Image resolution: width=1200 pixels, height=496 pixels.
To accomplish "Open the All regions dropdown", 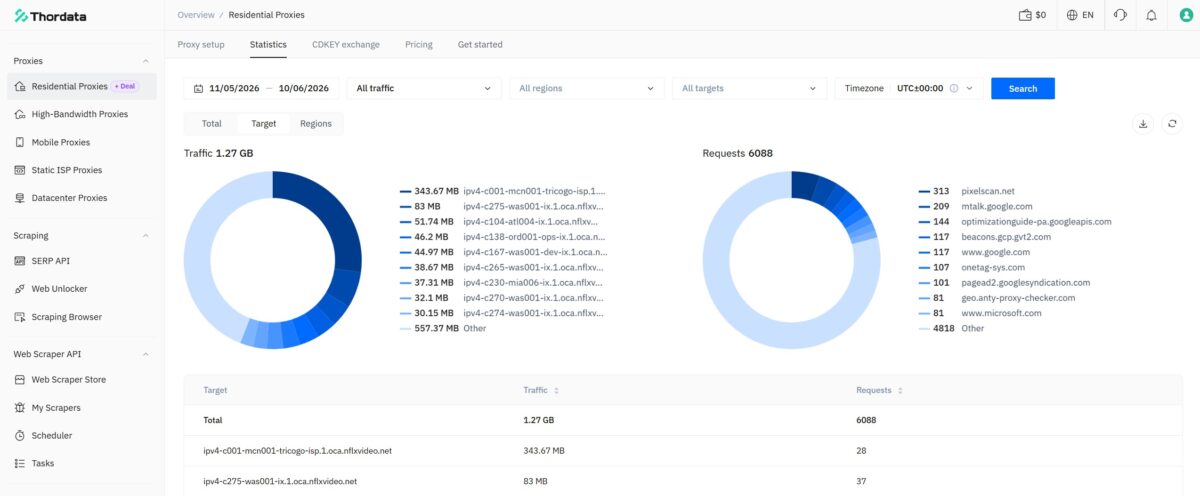I will pos(587,88).
